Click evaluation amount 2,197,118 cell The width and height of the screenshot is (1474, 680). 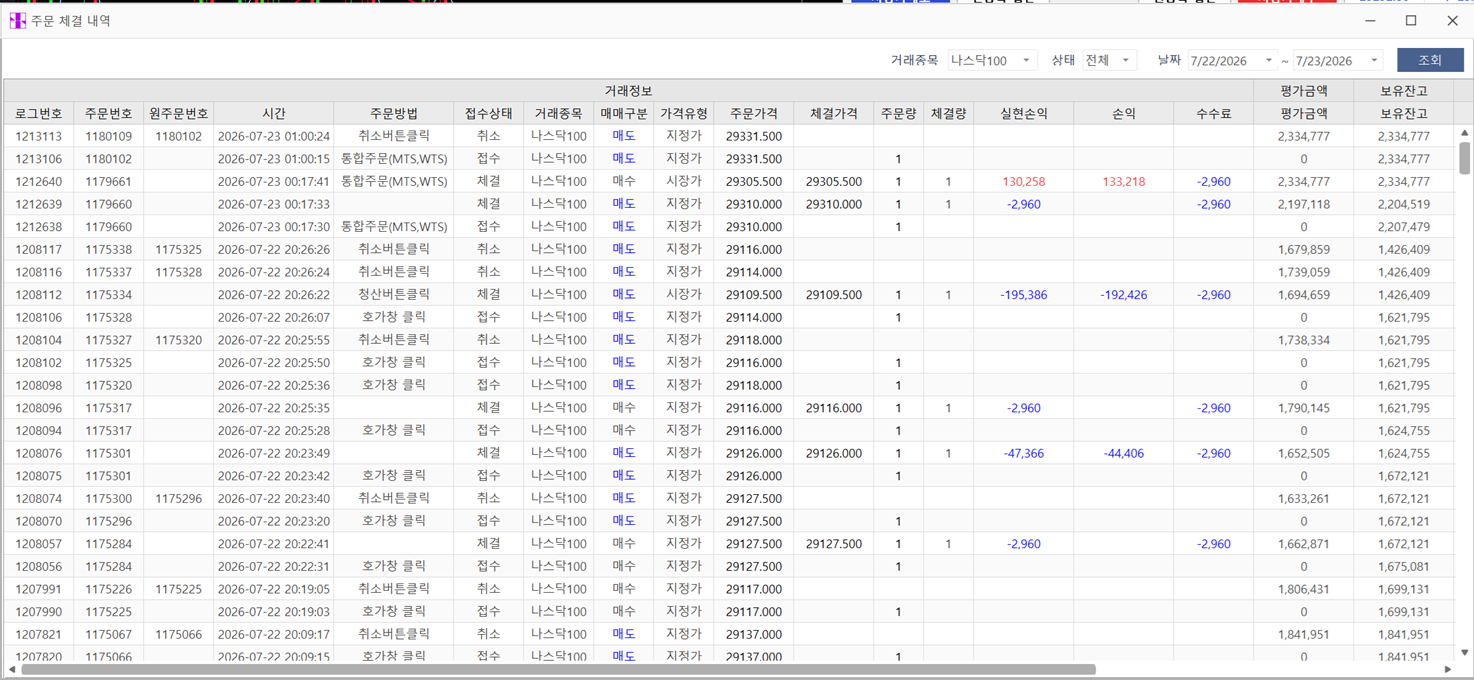tap(1304, 204)
